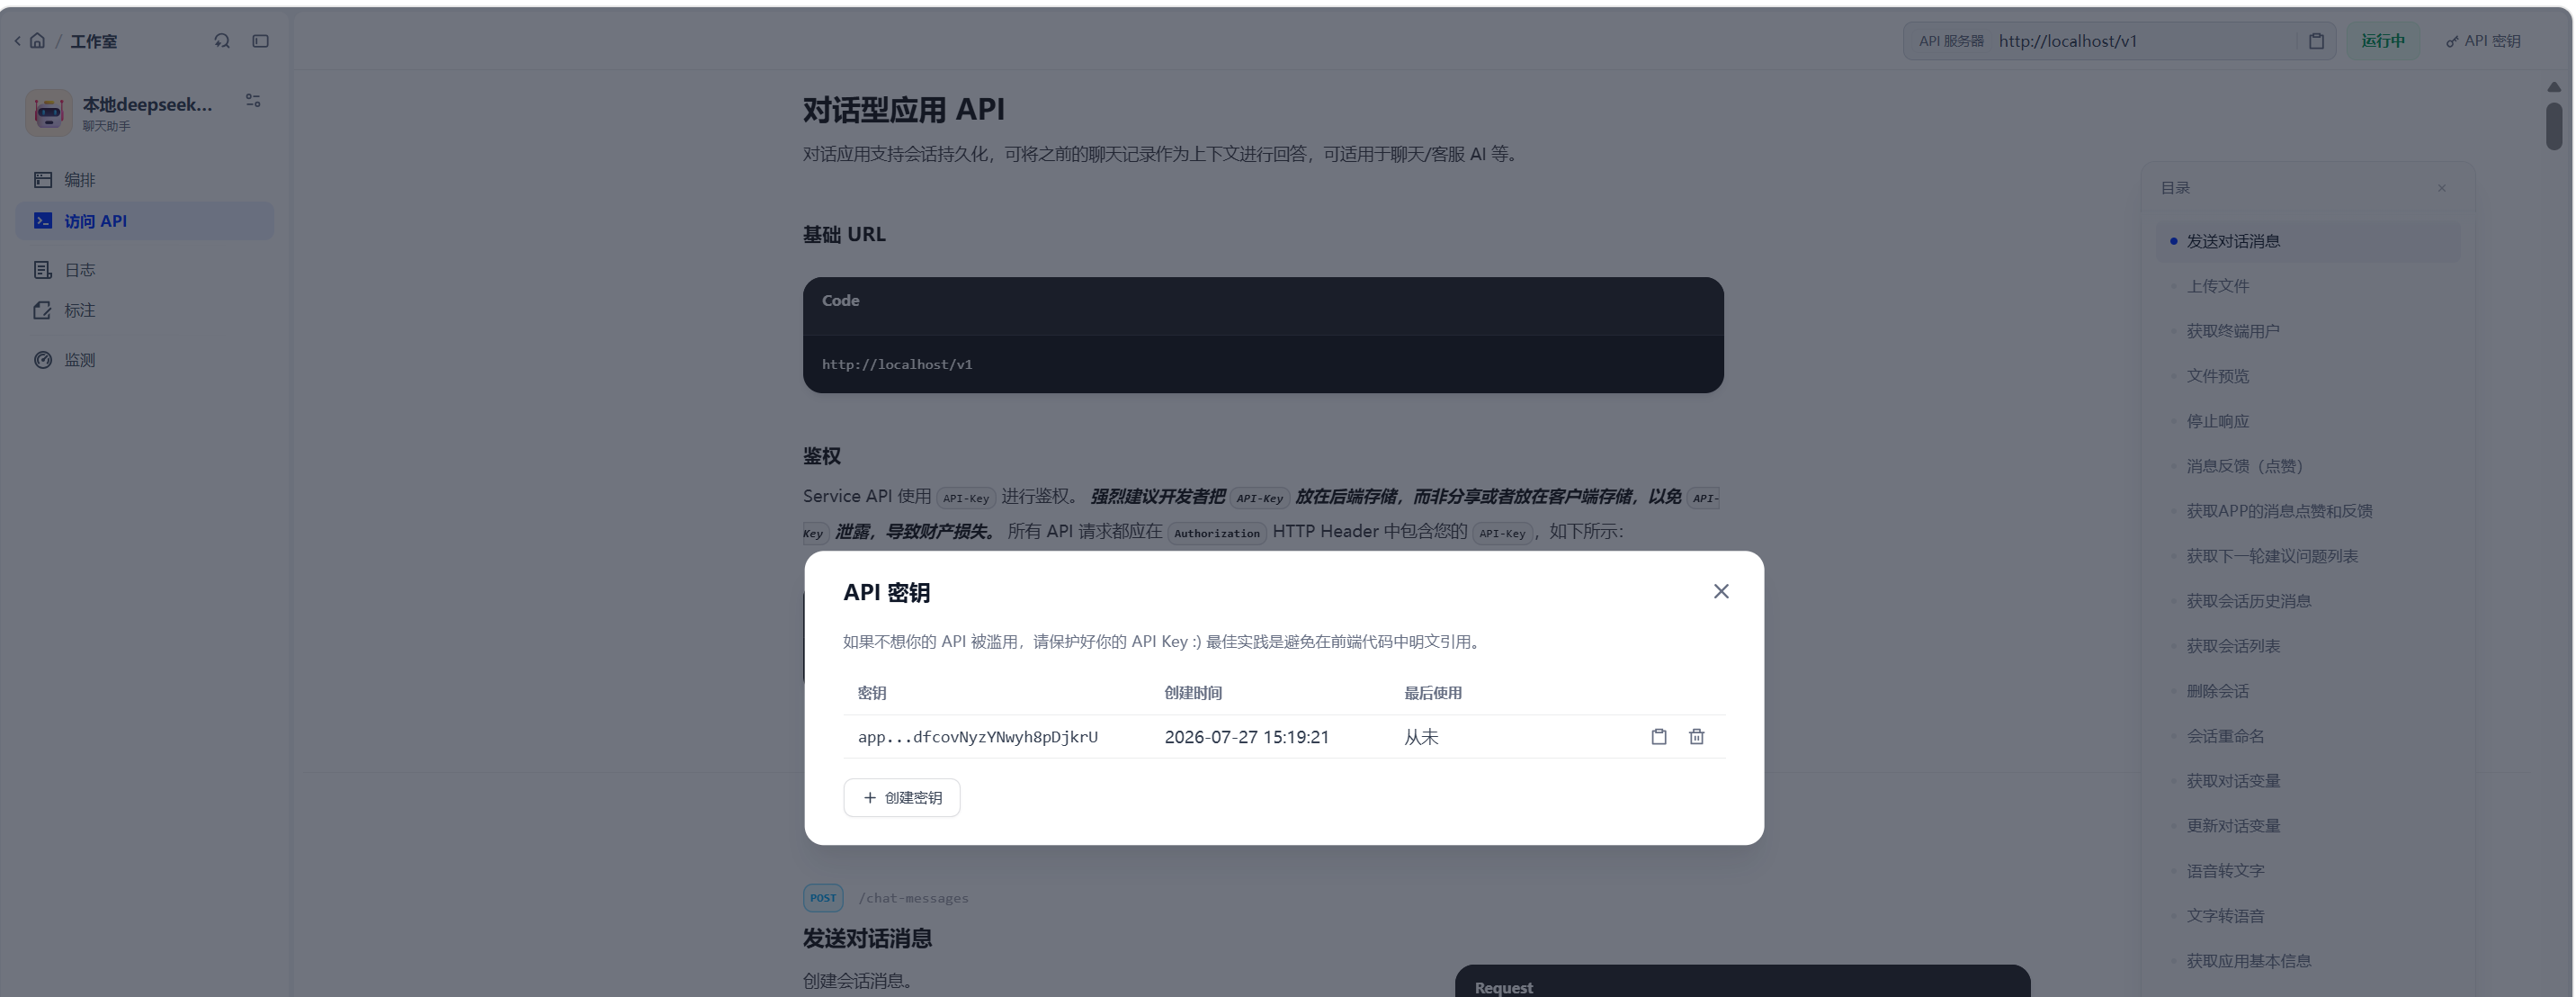Copy API server URL icon
Image resolution: width=2576 pixels, height=997 pixels.
coord(2316,41)
